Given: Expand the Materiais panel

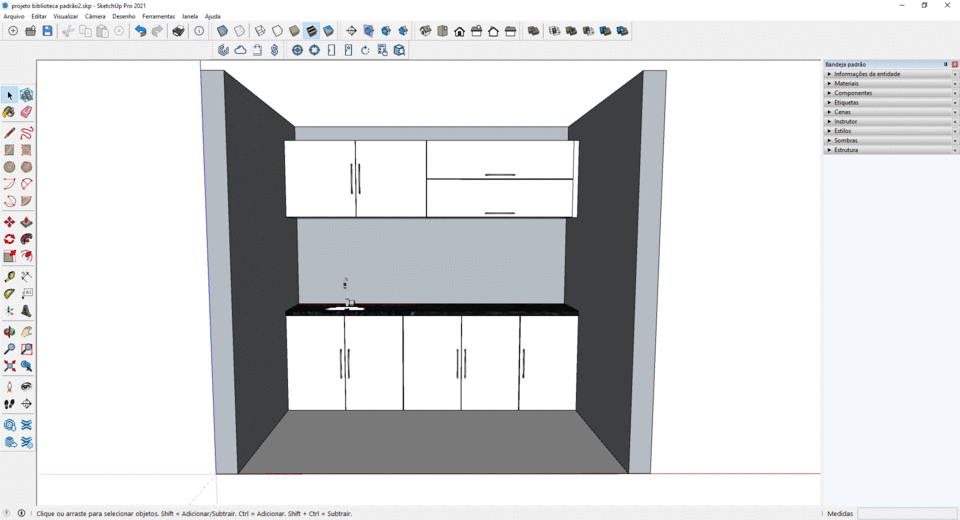Looking at the screenshot, I should 890,83.
